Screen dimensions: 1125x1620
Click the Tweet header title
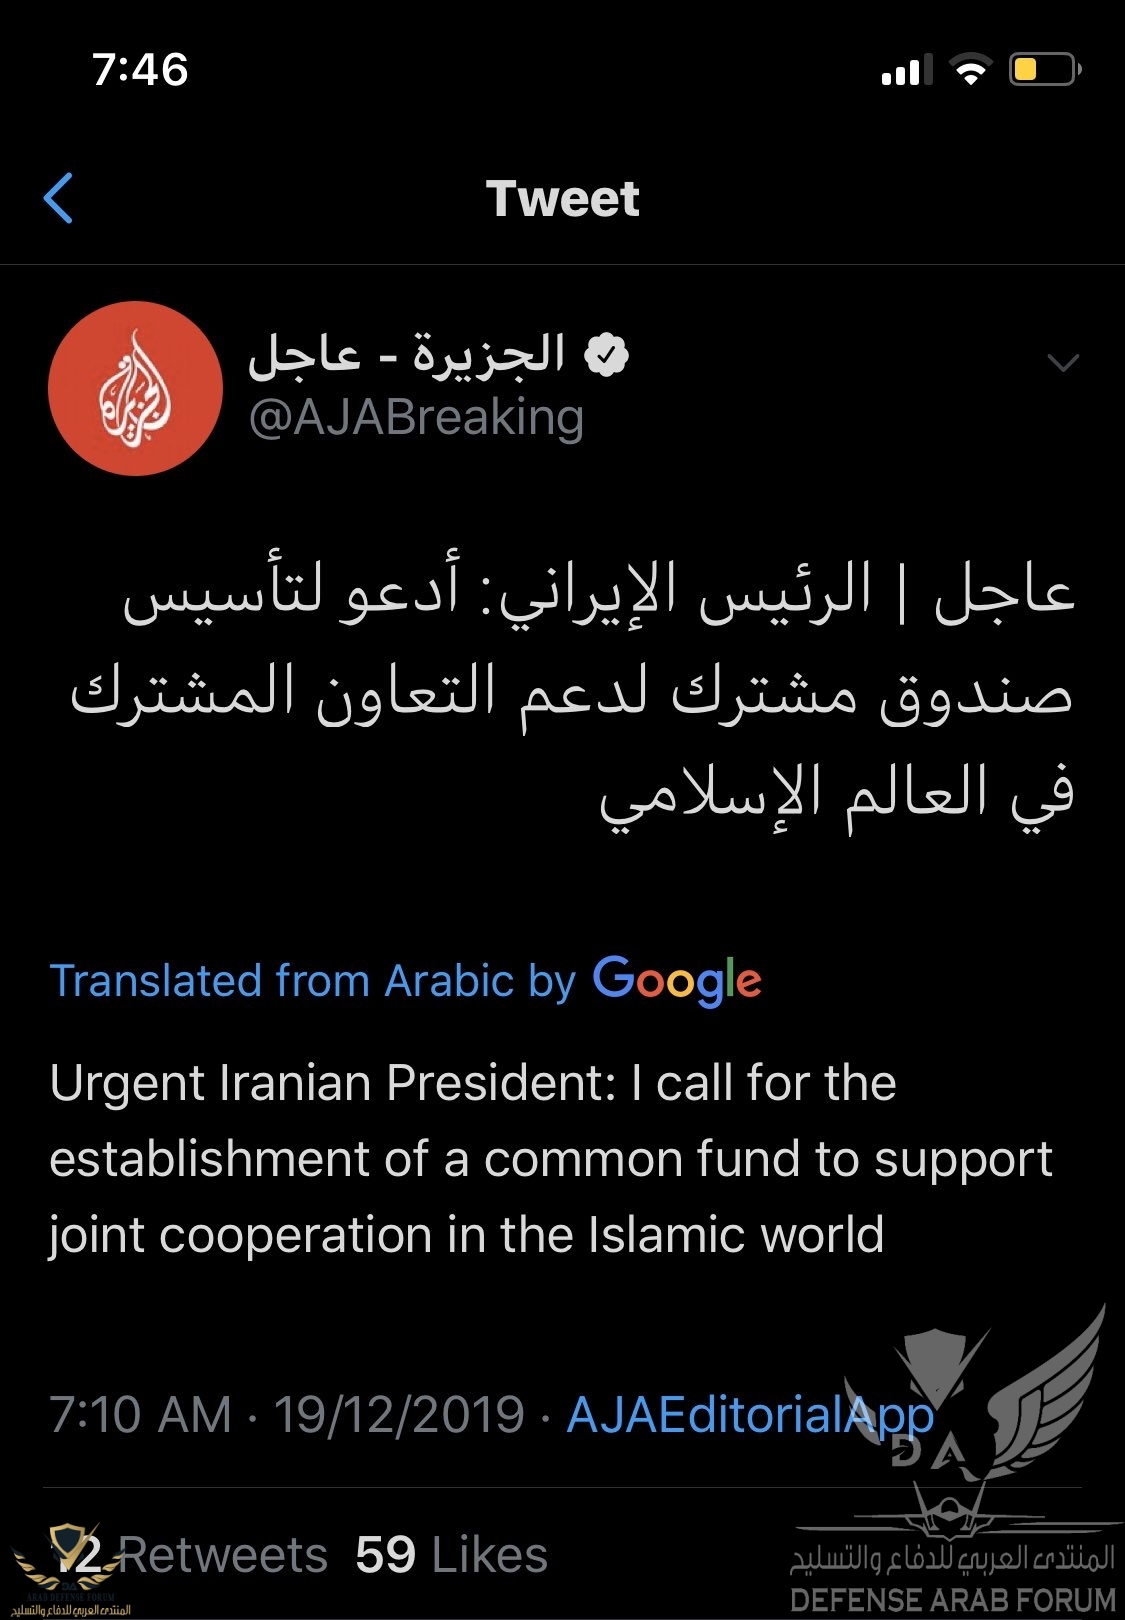tap(562, 198)
